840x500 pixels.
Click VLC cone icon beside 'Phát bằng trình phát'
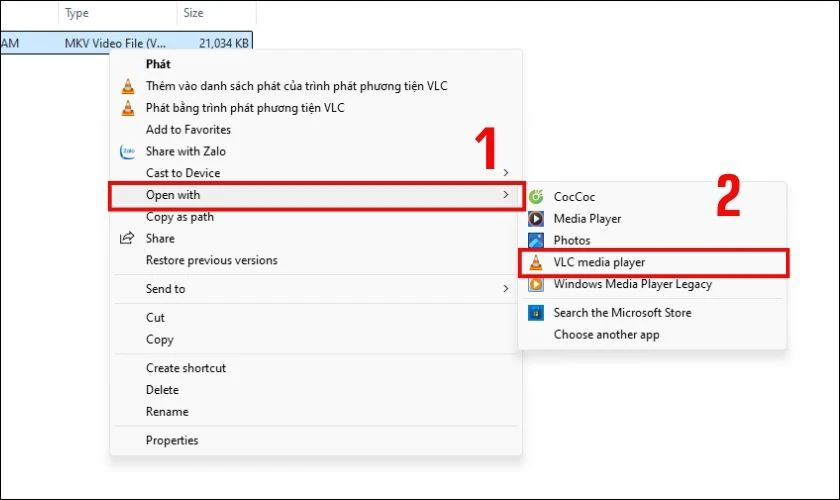128,108
